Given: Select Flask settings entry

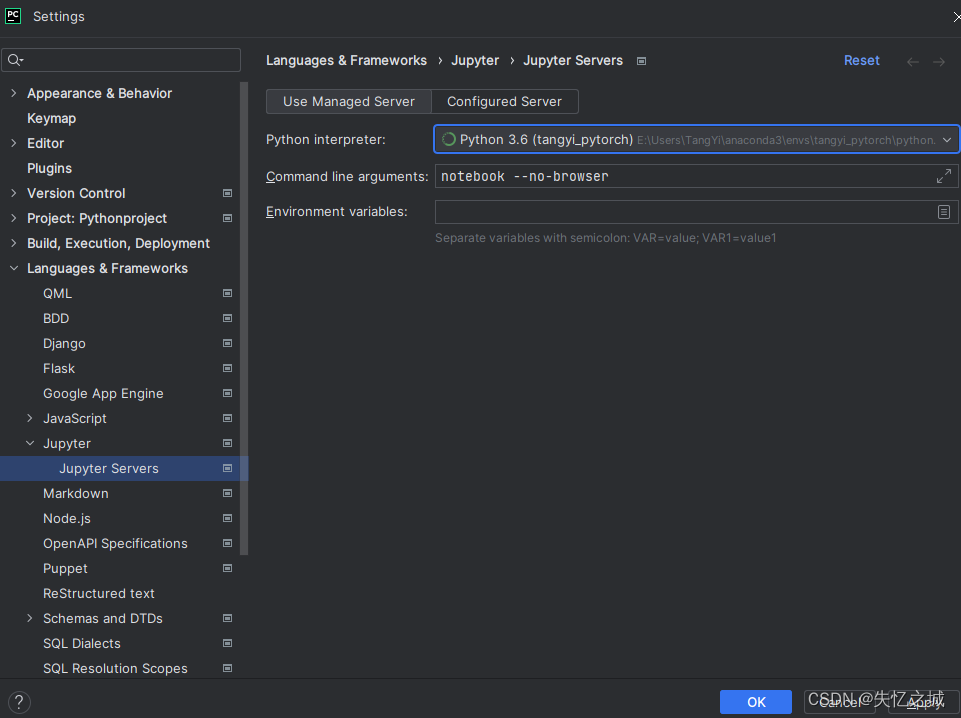Looking at the screenshot, I should 59,368.
